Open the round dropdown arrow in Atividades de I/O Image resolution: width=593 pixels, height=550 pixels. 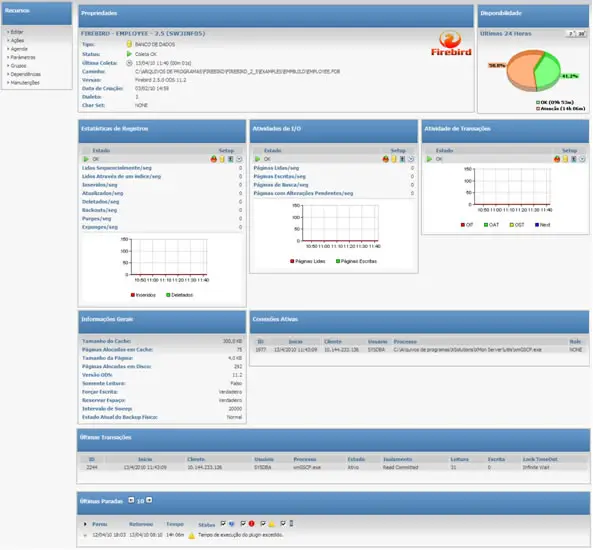pos(411,159)
